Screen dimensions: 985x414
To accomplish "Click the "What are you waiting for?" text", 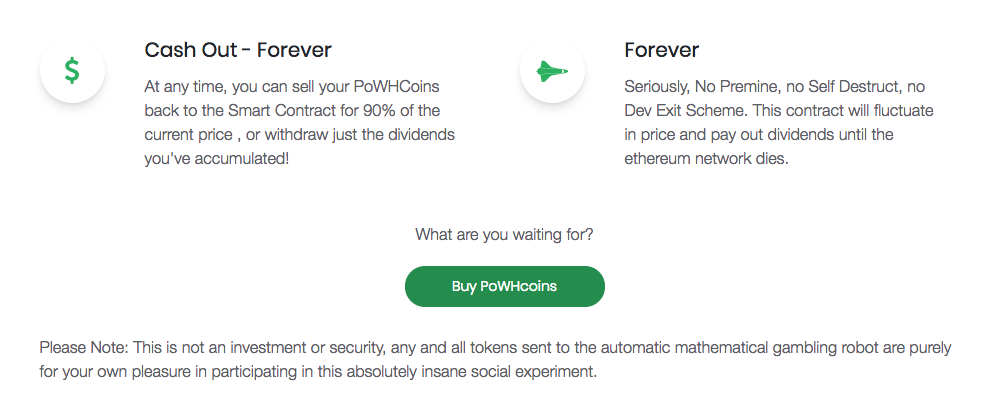I will tap(504, 235).
